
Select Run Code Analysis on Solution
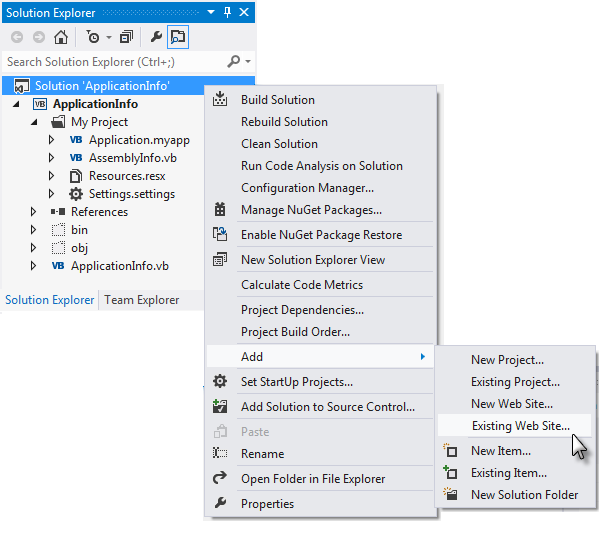(x=322, y=166)
